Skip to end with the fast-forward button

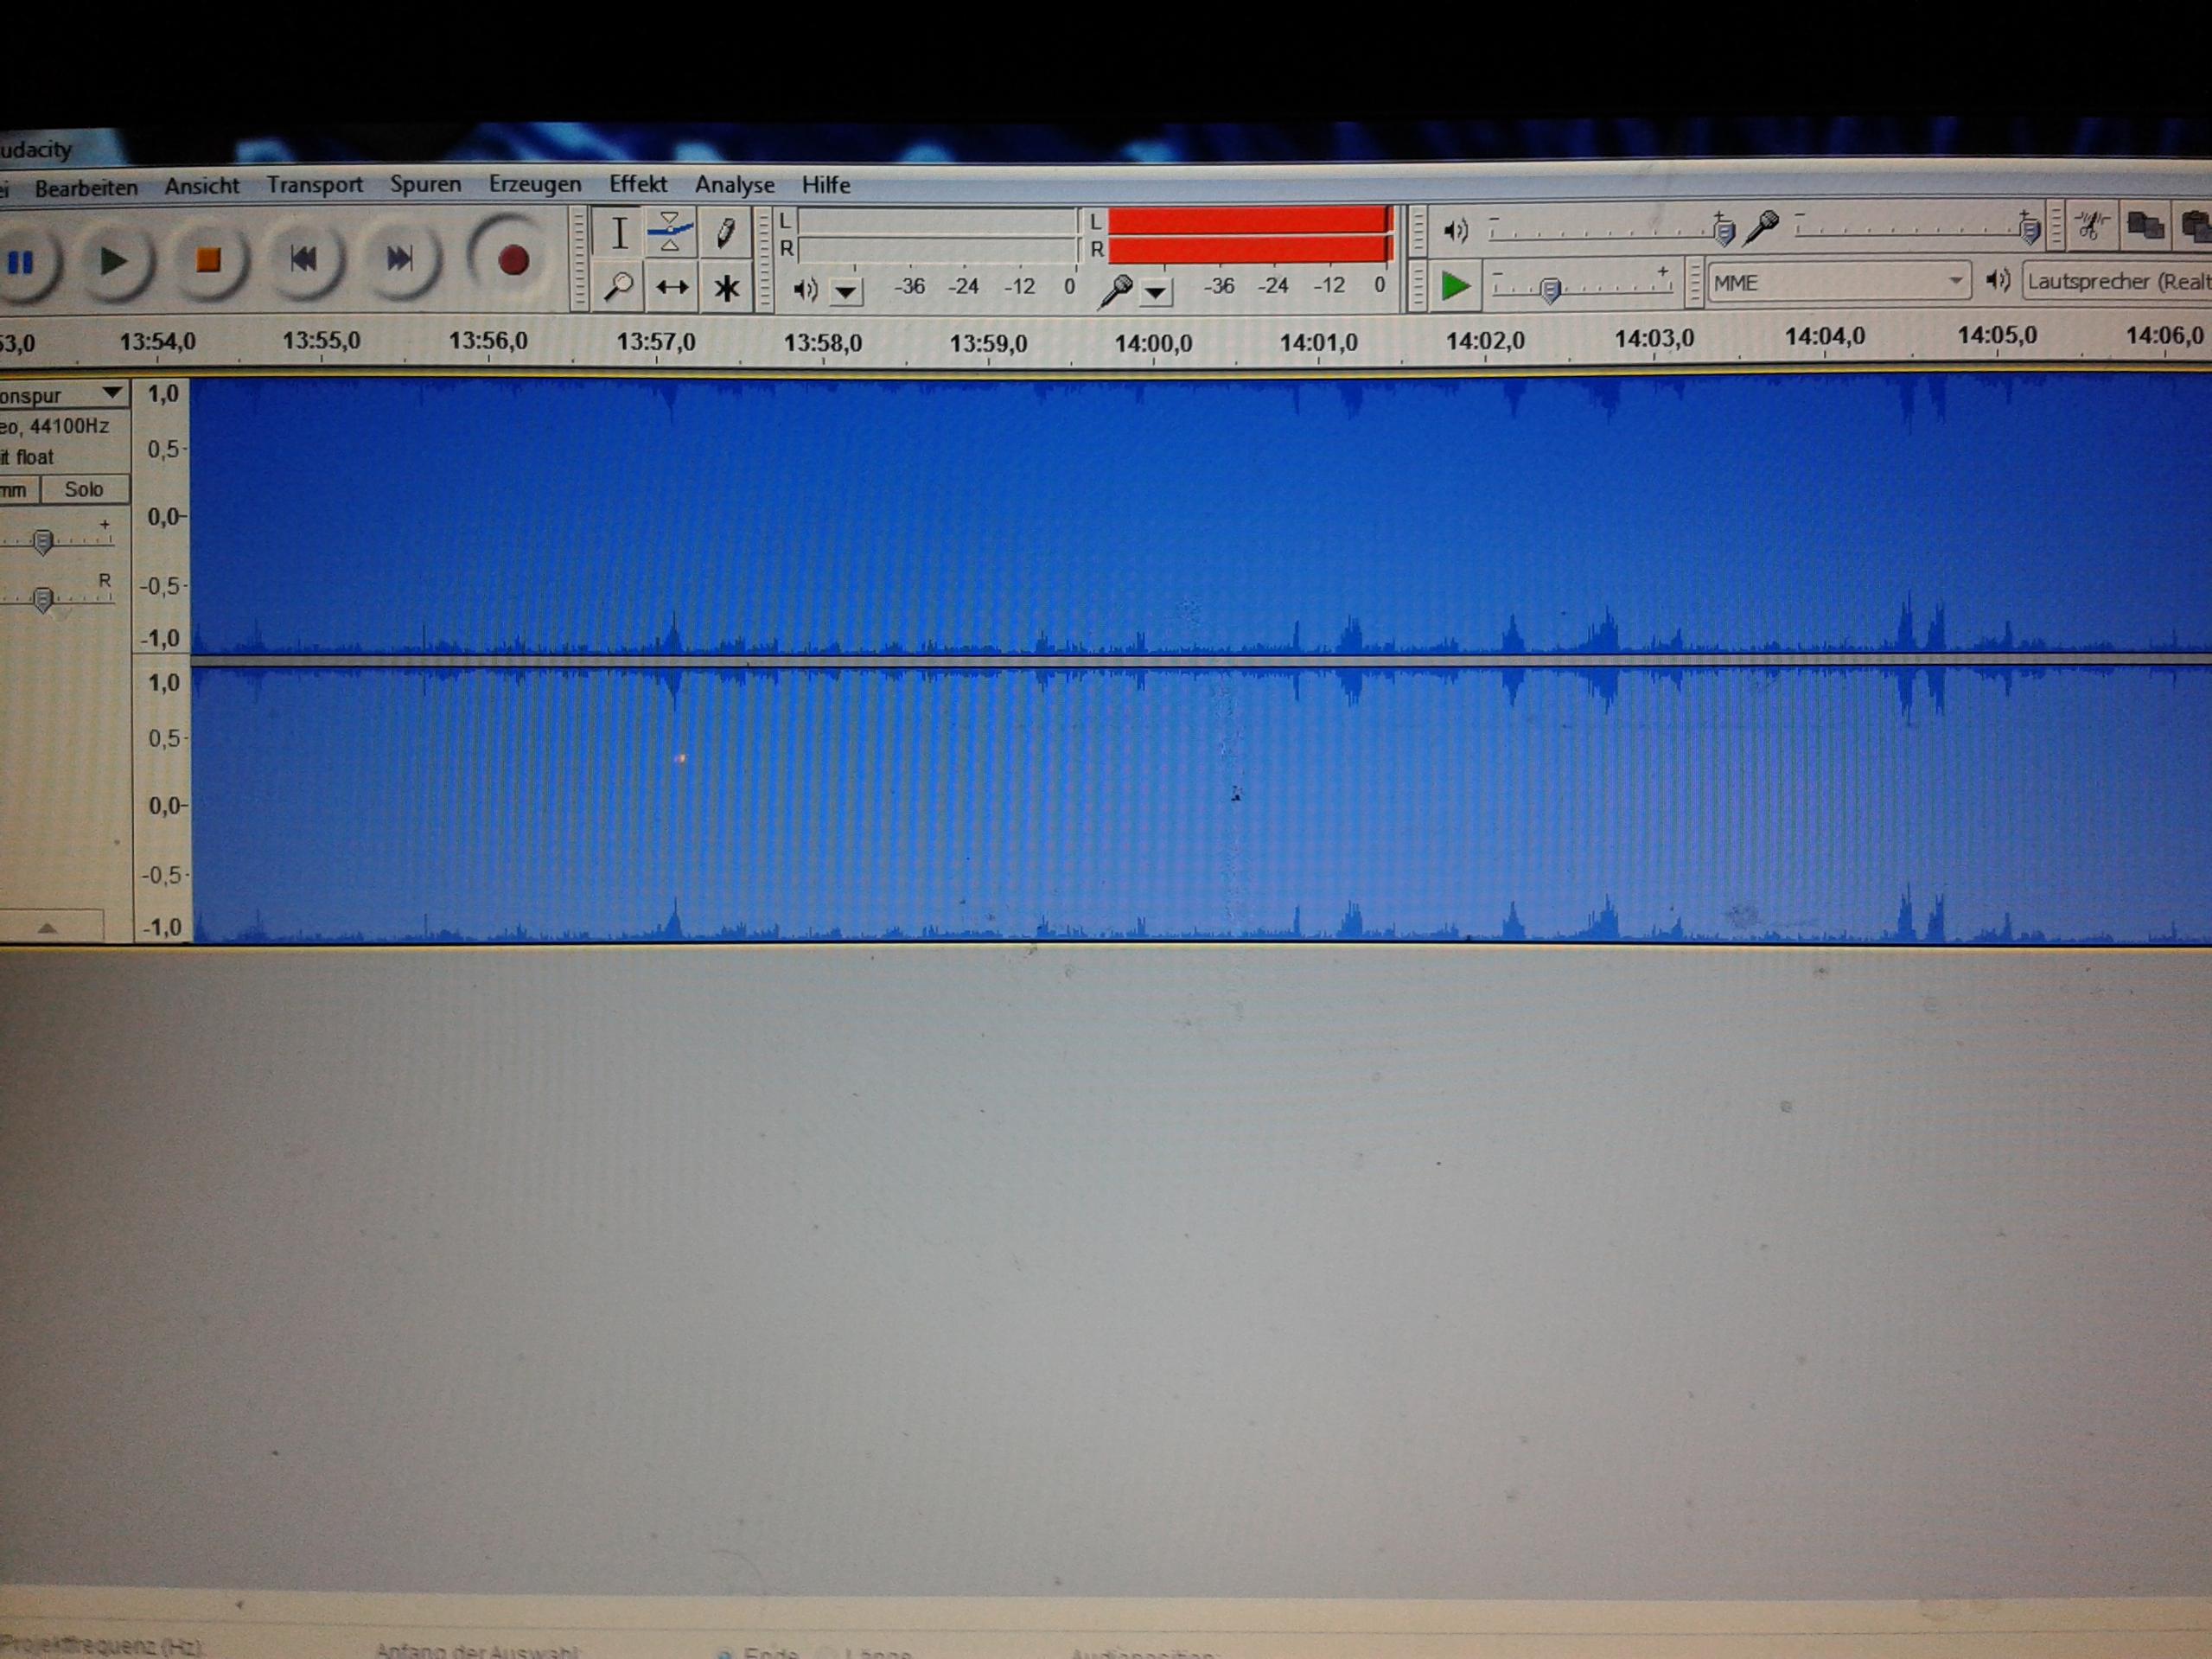tap(399, 260)
